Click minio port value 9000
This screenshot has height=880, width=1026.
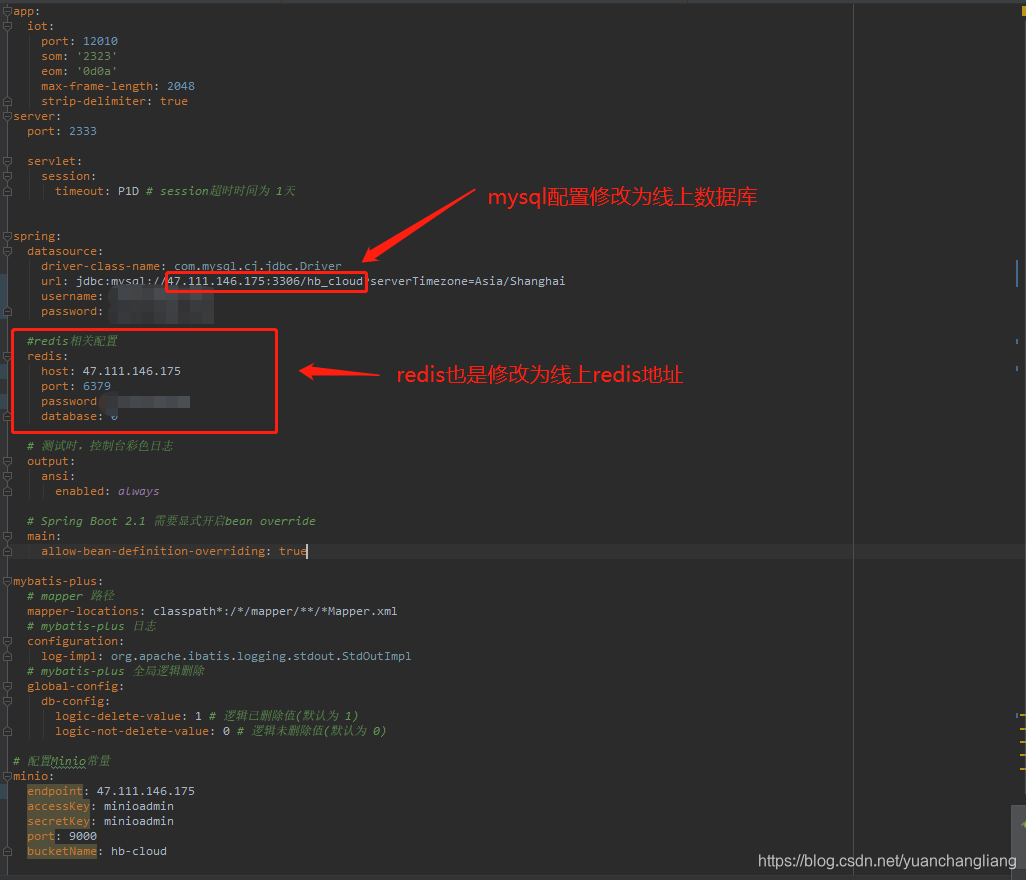point(83,836)
